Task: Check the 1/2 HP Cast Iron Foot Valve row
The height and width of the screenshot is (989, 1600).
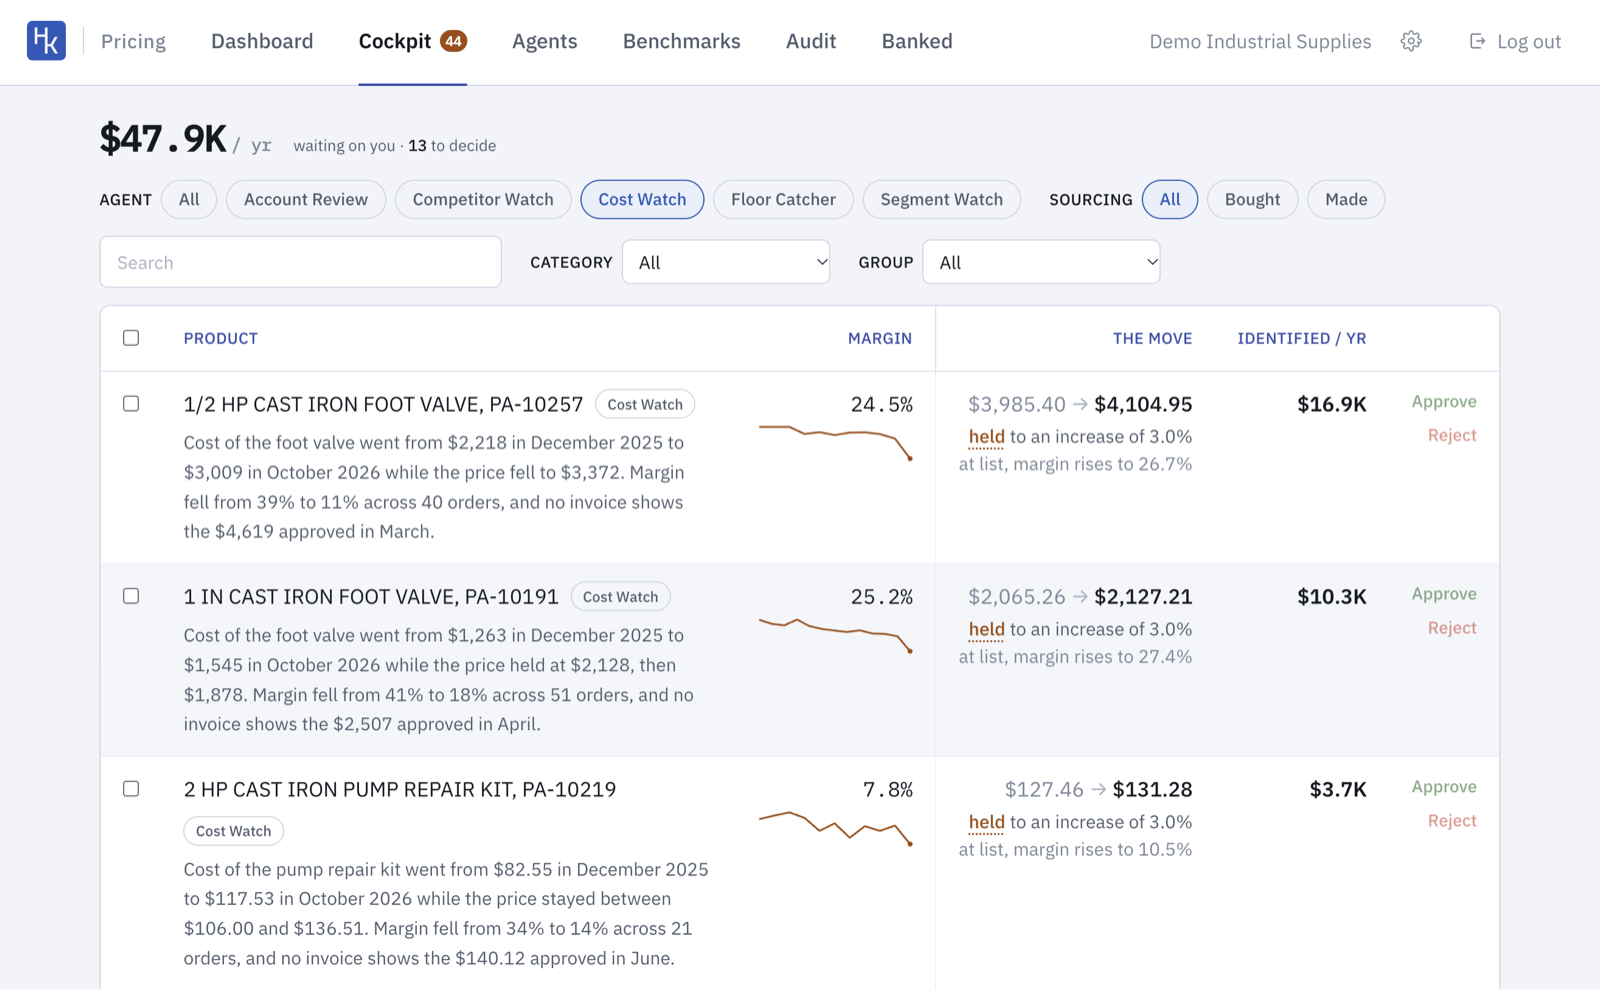Action: click(x=131, y=404)
